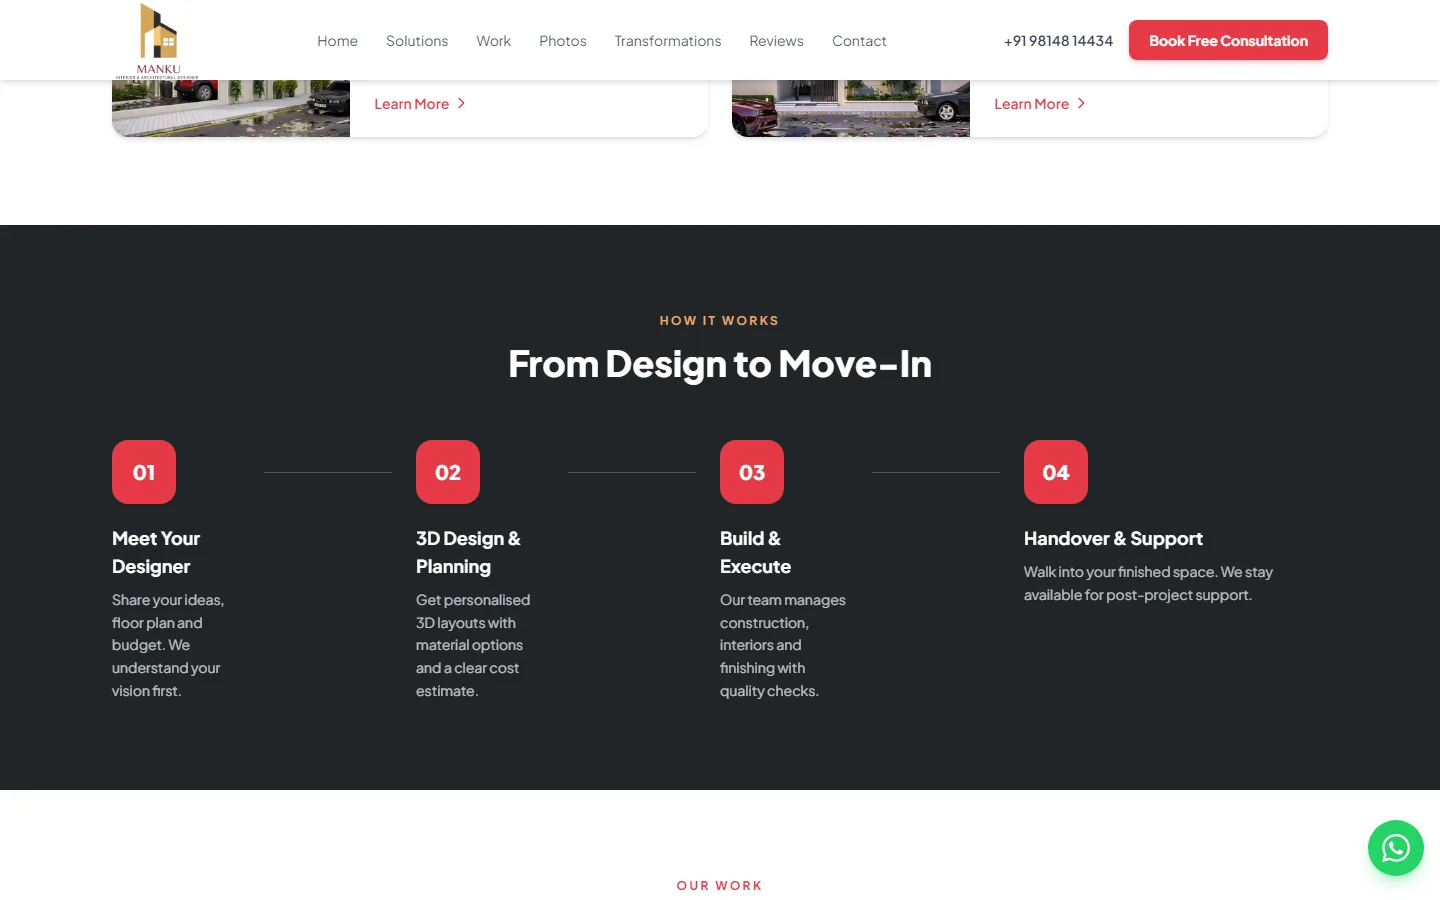Open the Reviews navigation link
This screenshot has width=1440, height=900.
pos(776,41)
